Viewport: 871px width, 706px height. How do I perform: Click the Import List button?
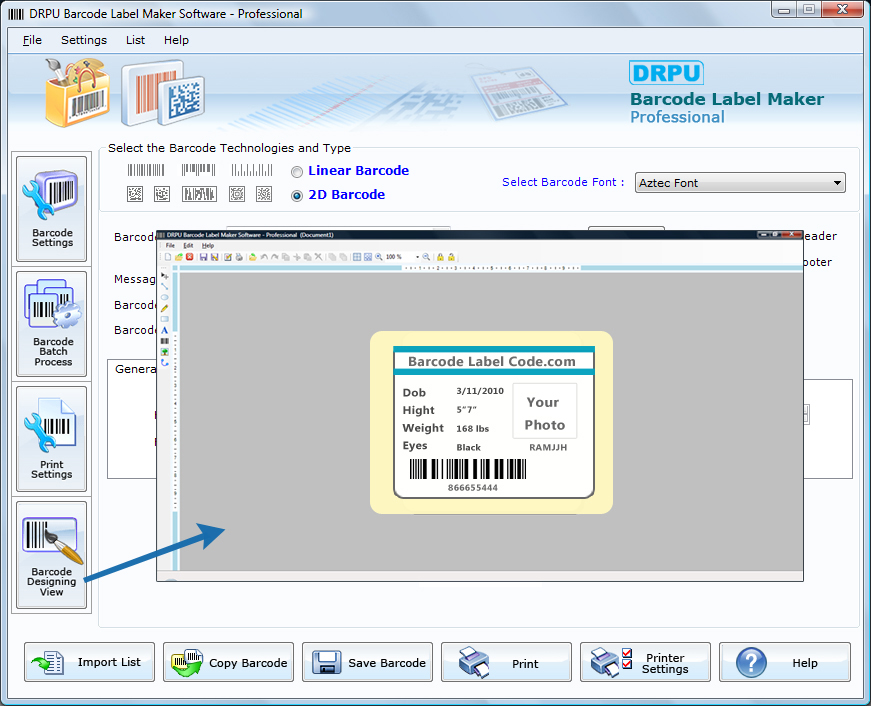coord(89,662)
